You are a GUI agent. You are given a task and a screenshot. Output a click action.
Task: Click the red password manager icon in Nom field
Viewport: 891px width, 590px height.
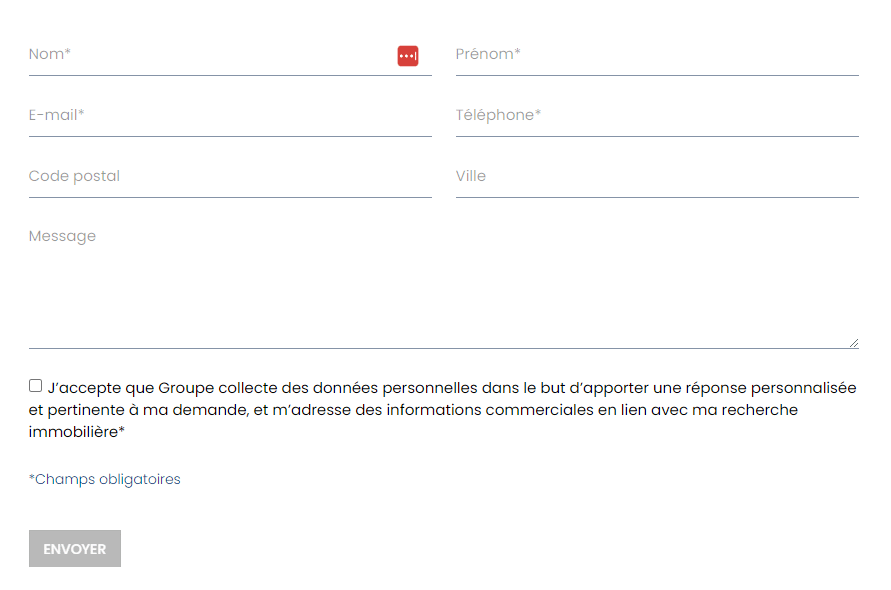pyautogui.click(x=407, y=56)
